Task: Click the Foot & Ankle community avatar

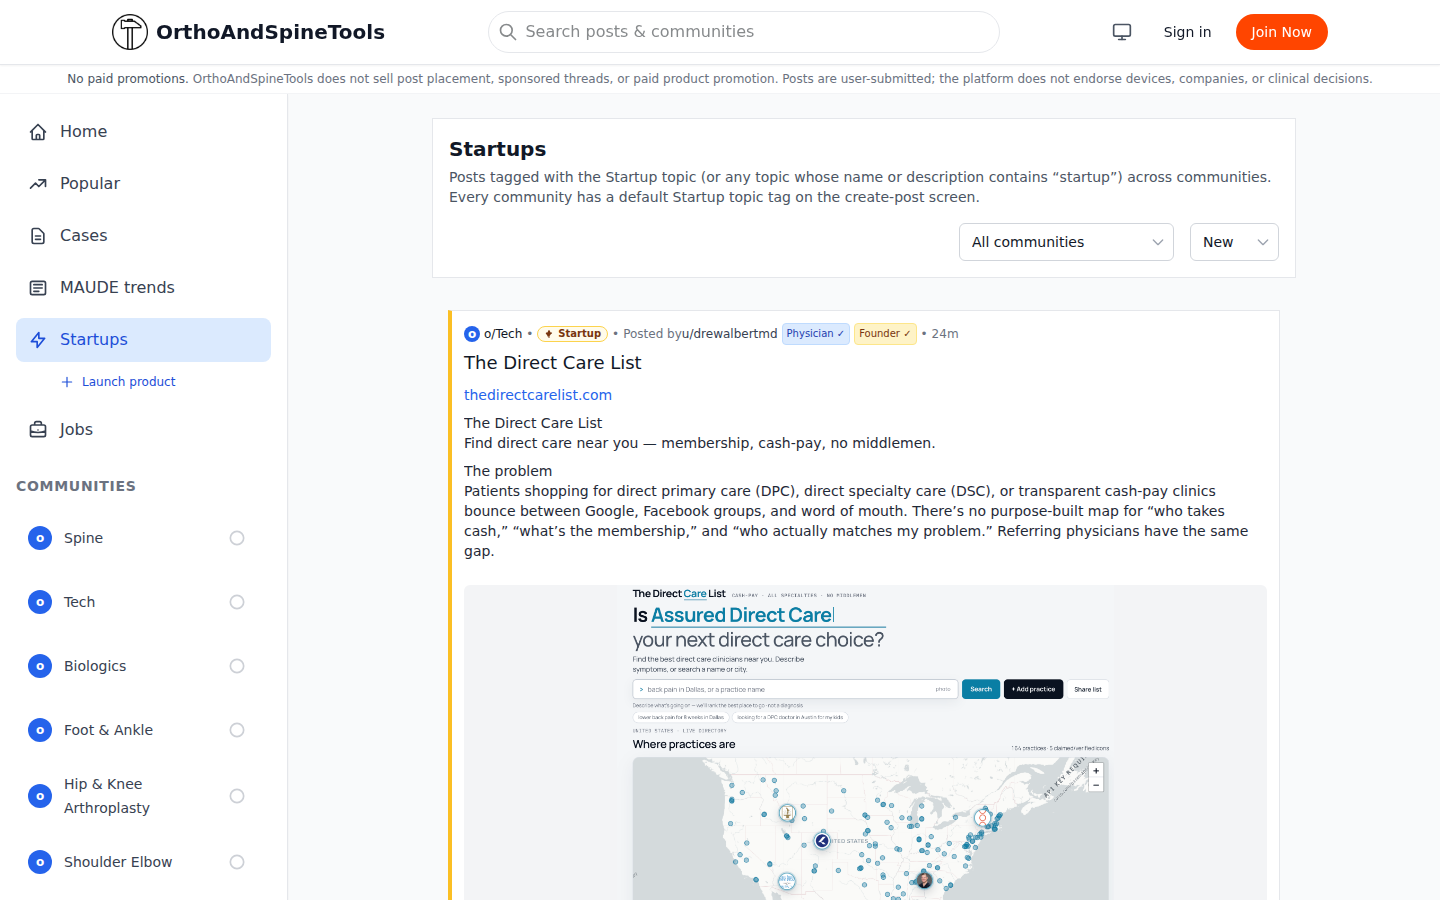Action: [x=40, y=730]
